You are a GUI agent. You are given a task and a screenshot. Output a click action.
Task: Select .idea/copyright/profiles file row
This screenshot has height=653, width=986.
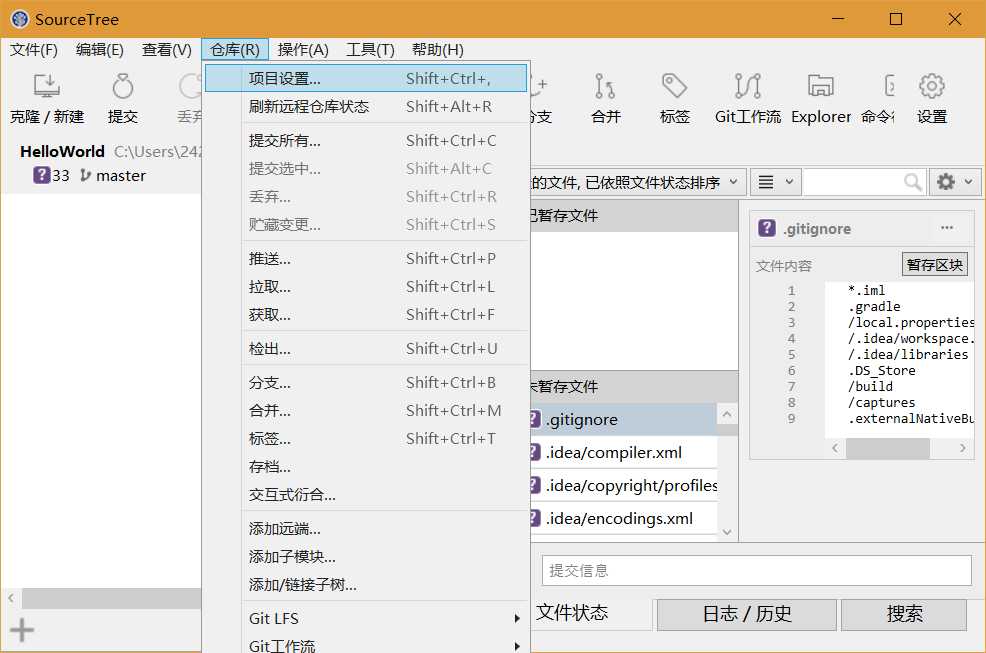point(623,486)
